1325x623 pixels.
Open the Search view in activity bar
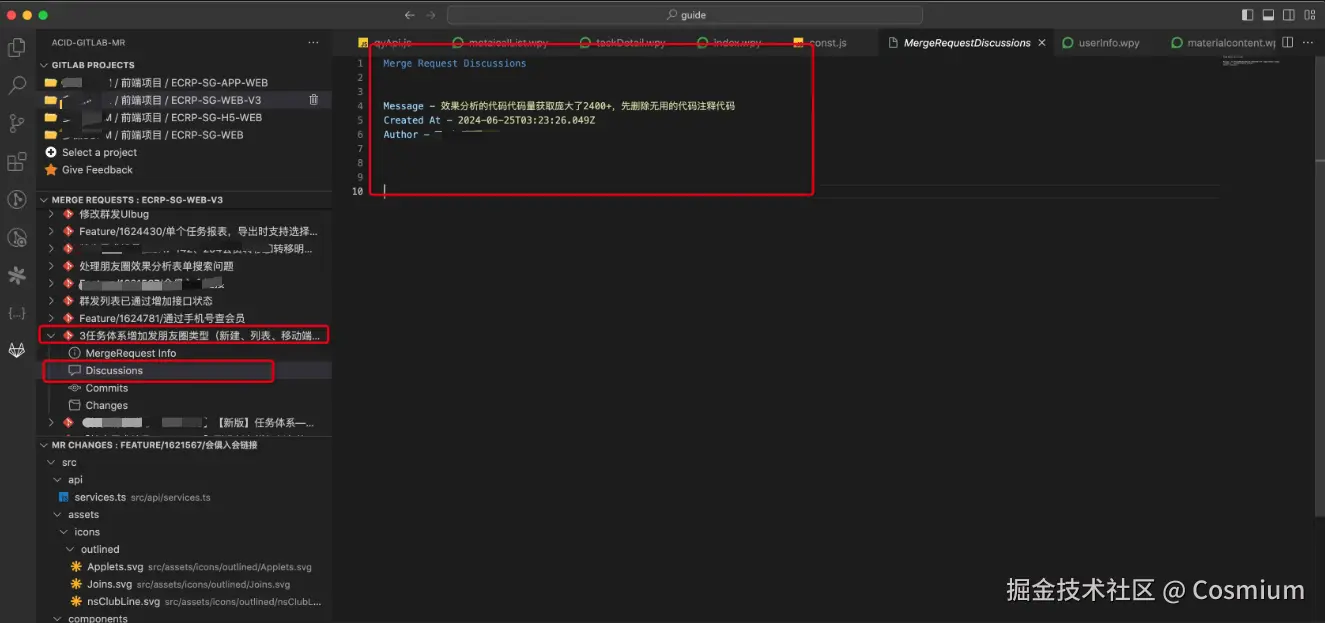(17, 86)
